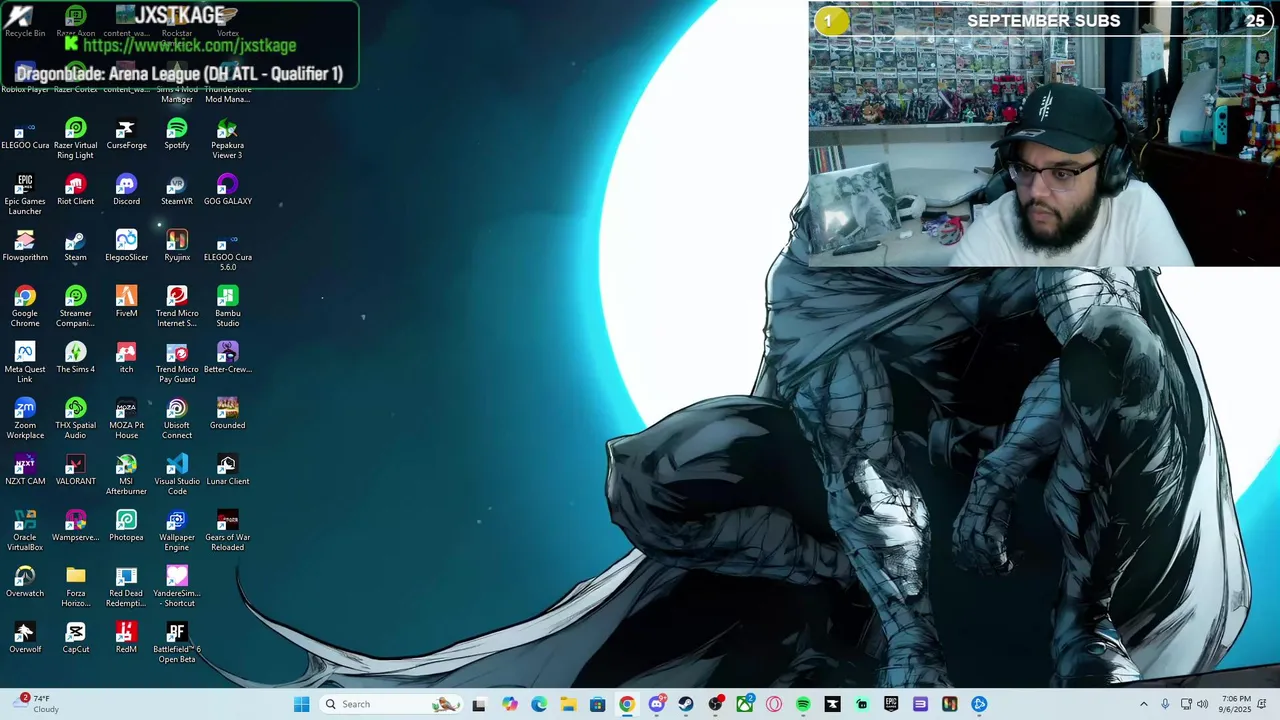Open the Meta Quest Link shortcut

tap(25, 363)
